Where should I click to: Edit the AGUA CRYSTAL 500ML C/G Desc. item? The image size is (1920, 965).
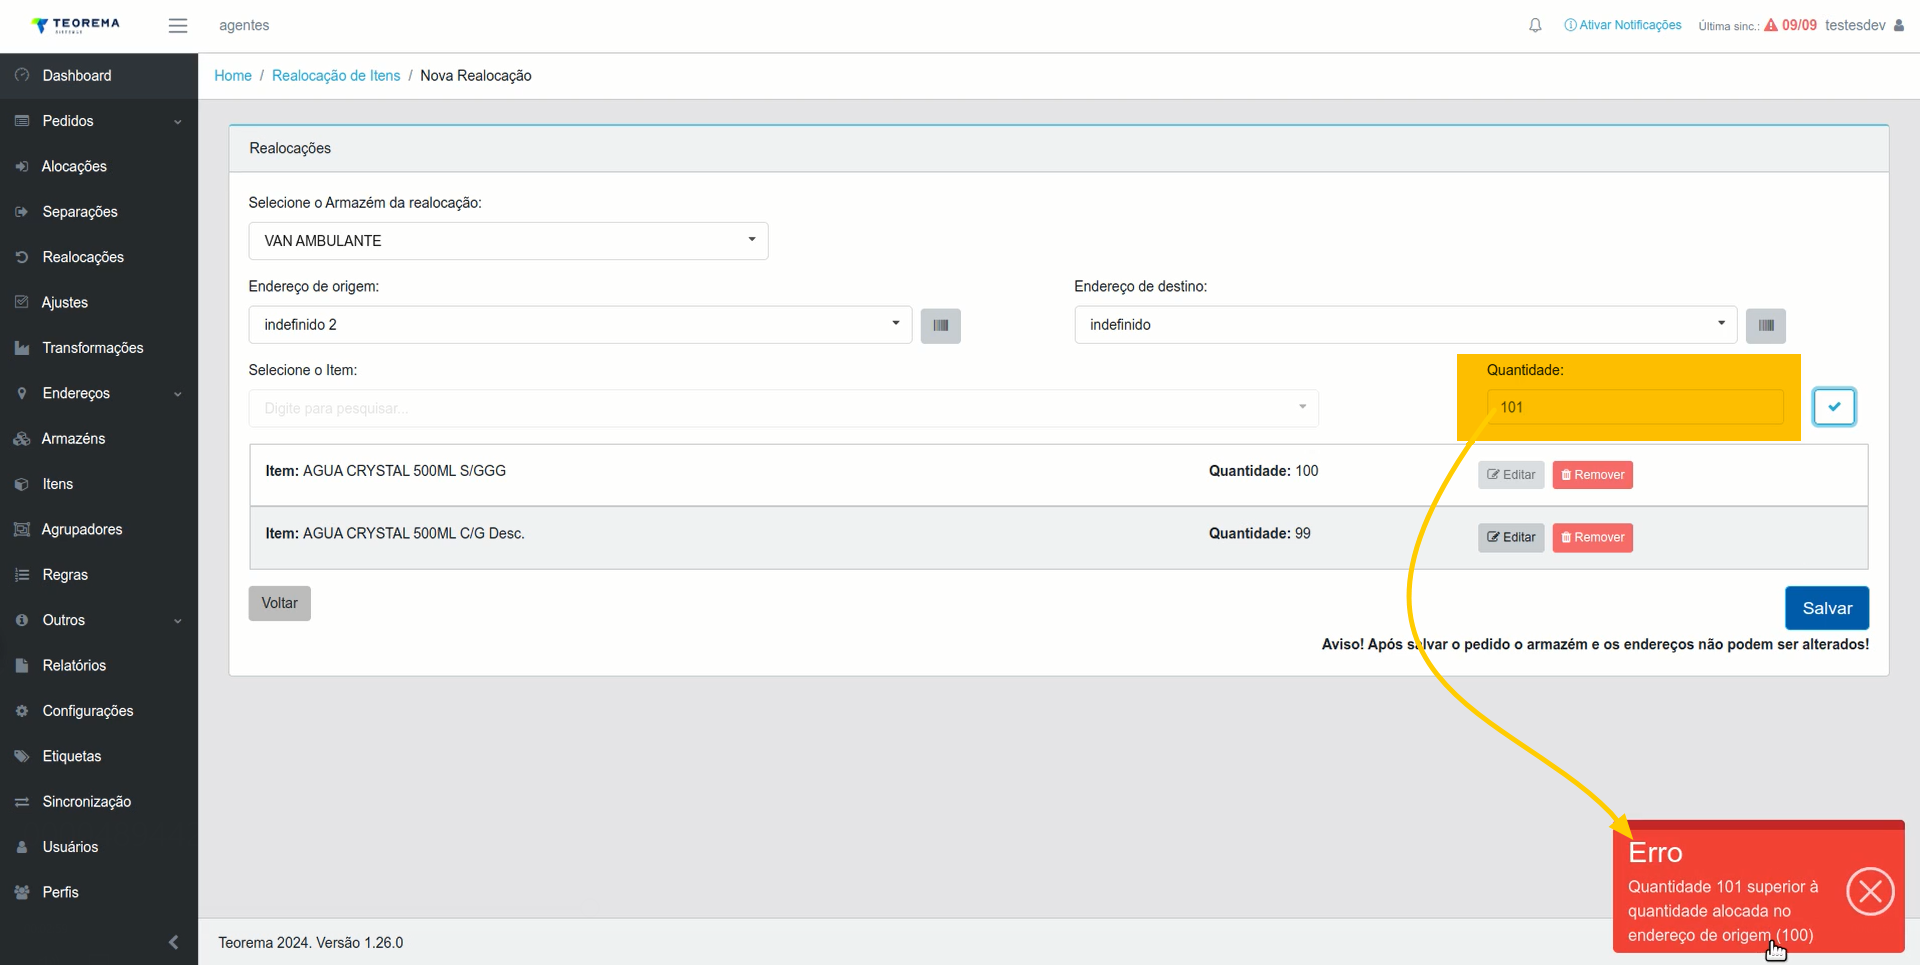pyautogui.click(x=1511, y=538)
